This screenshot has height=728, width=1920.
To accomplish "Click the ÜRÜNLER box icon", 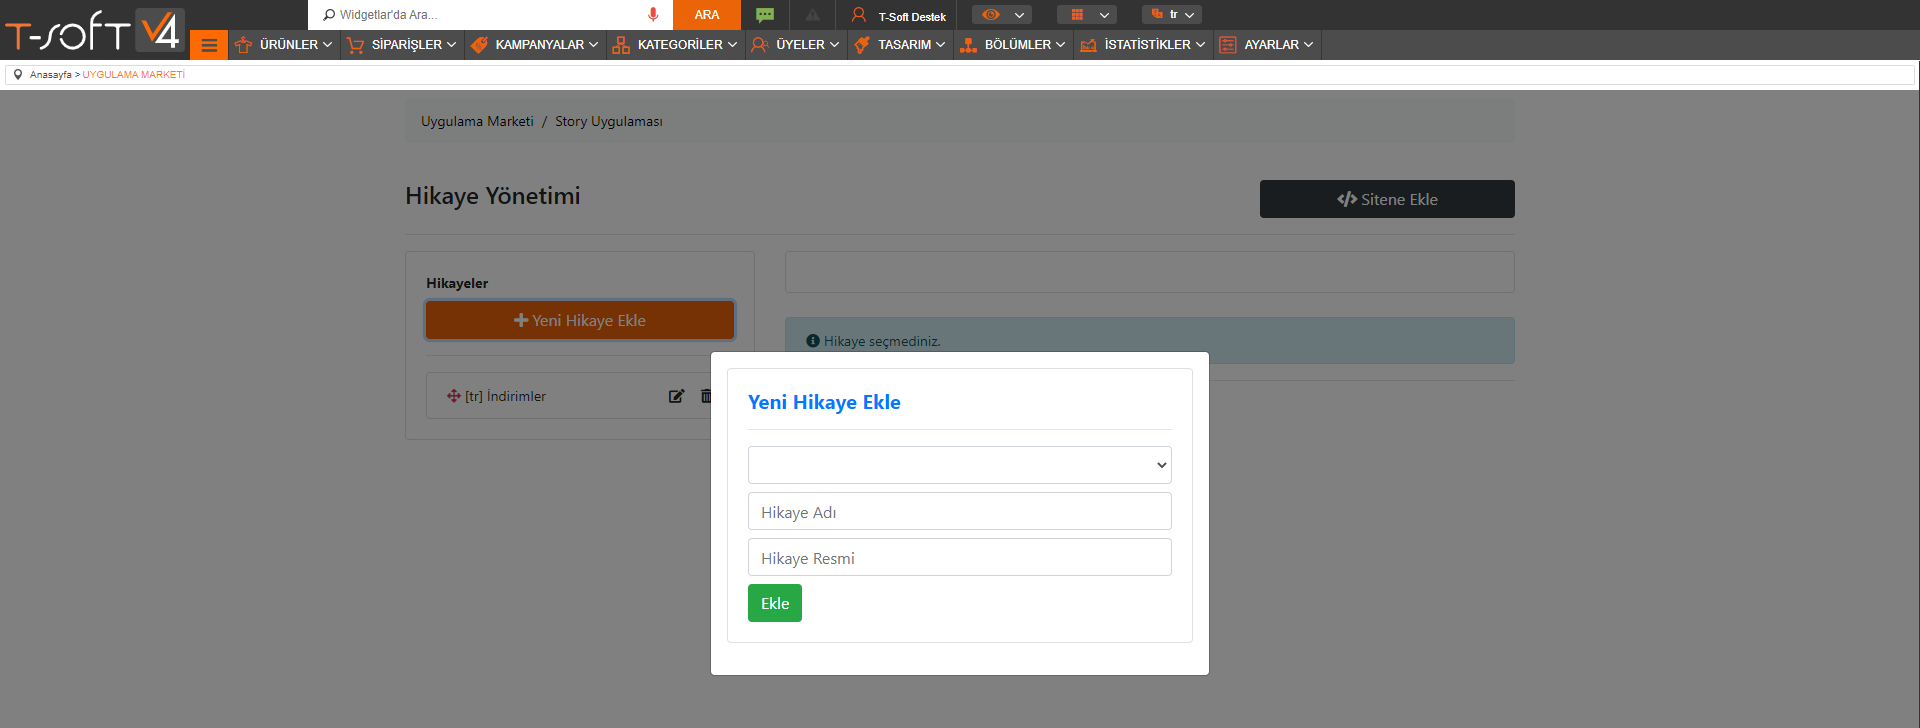I will point(243,45).
